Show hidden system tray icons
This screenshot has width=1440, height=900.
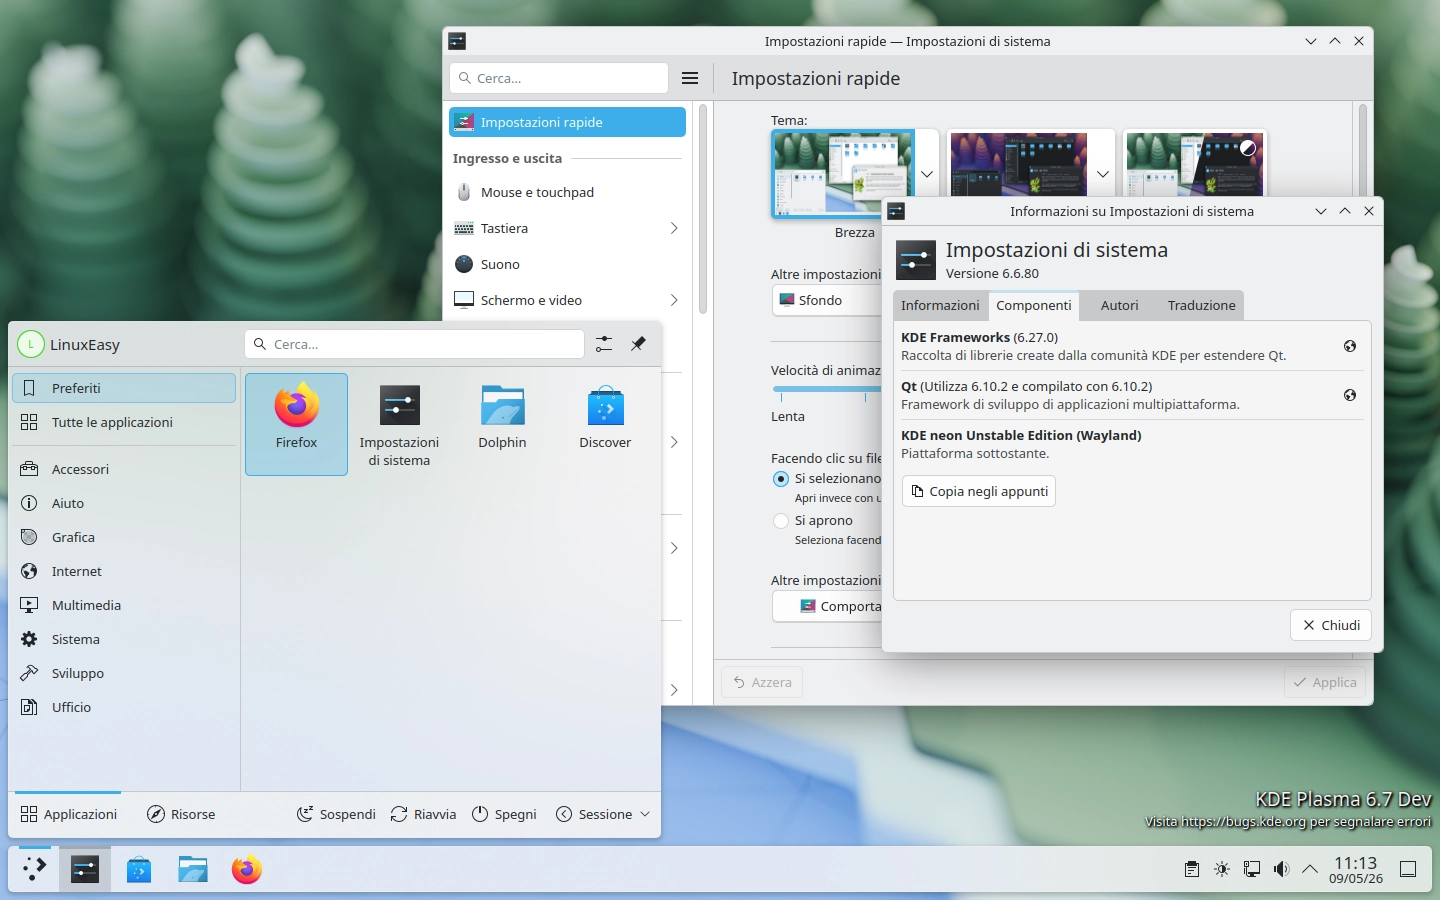tap(1310, 869)
